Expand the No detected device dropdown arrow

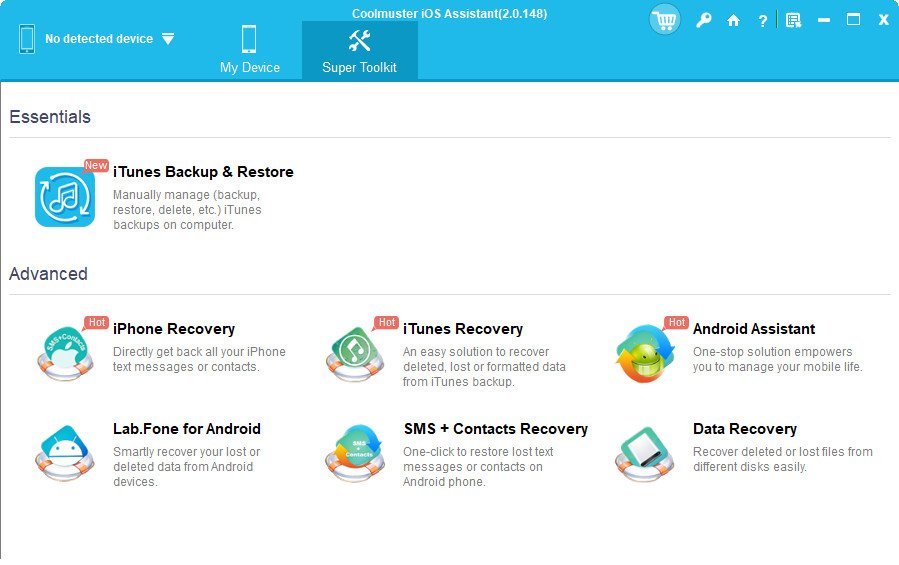(168, 39)
